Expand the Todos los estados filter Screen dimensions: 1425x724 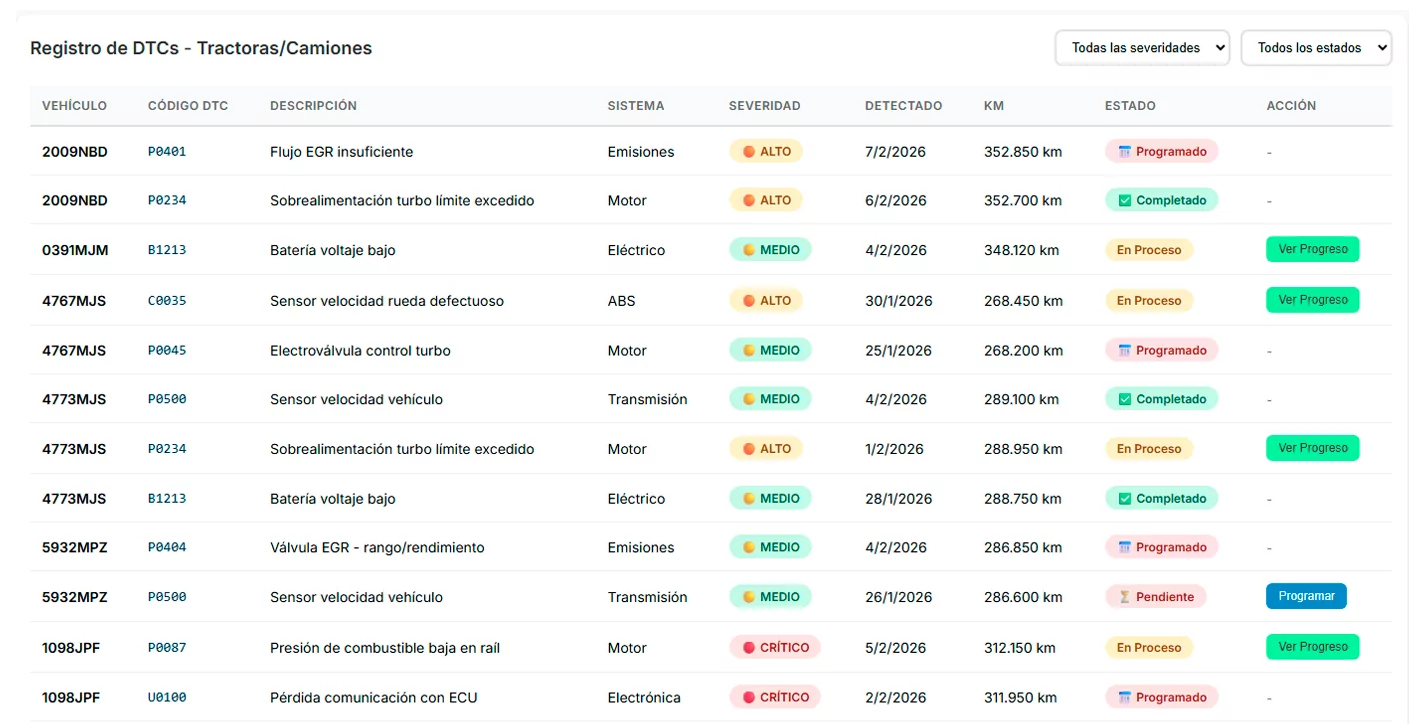click(1316, 48)
